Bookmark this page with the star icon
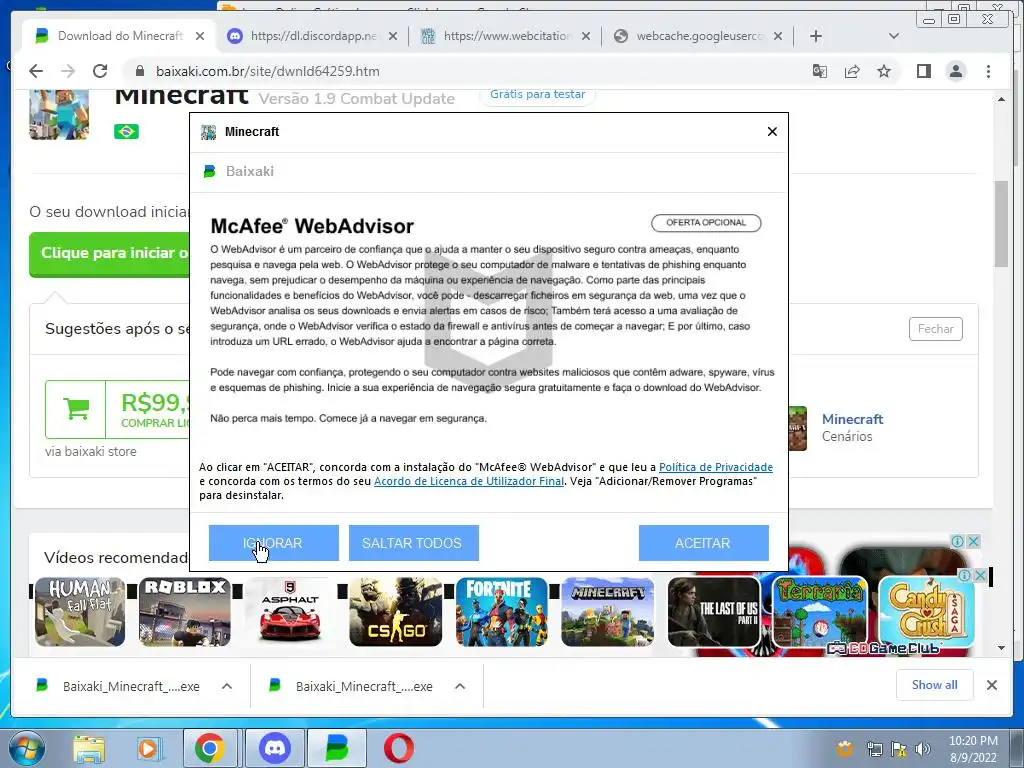Viewport: 1024px width, 768px height. [884, 71]
